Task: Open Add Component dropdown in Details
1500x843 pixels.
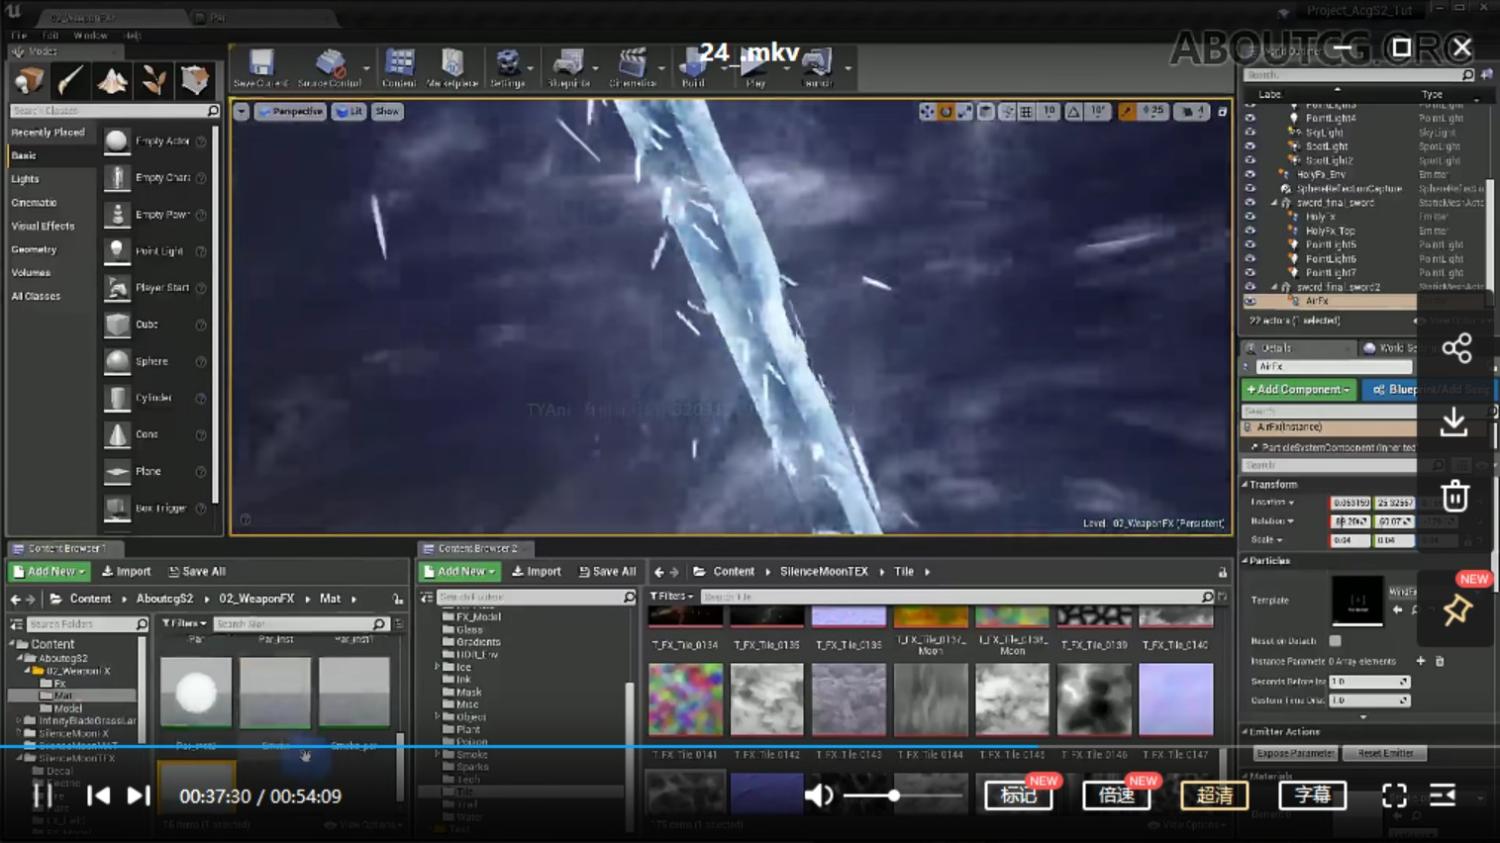Action: (x=1299, y=389)
